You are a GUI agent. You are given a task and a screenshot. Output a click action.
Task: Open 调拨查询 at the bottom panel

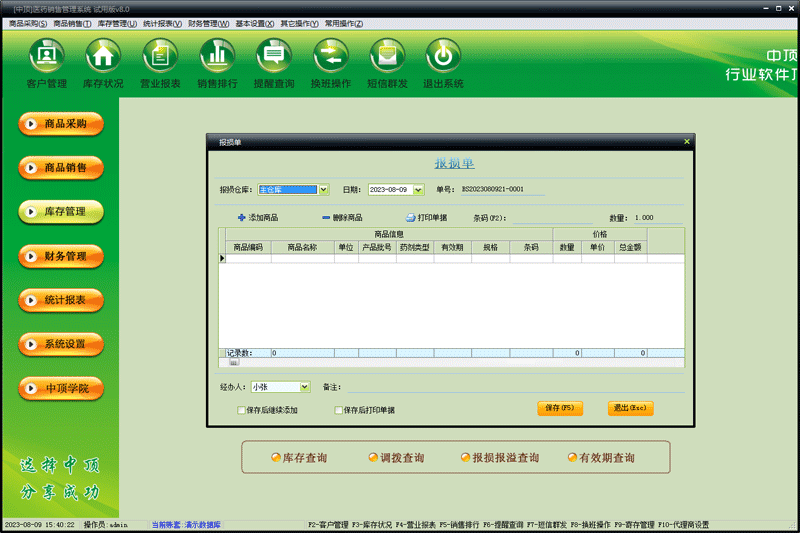tap(396, 458)
